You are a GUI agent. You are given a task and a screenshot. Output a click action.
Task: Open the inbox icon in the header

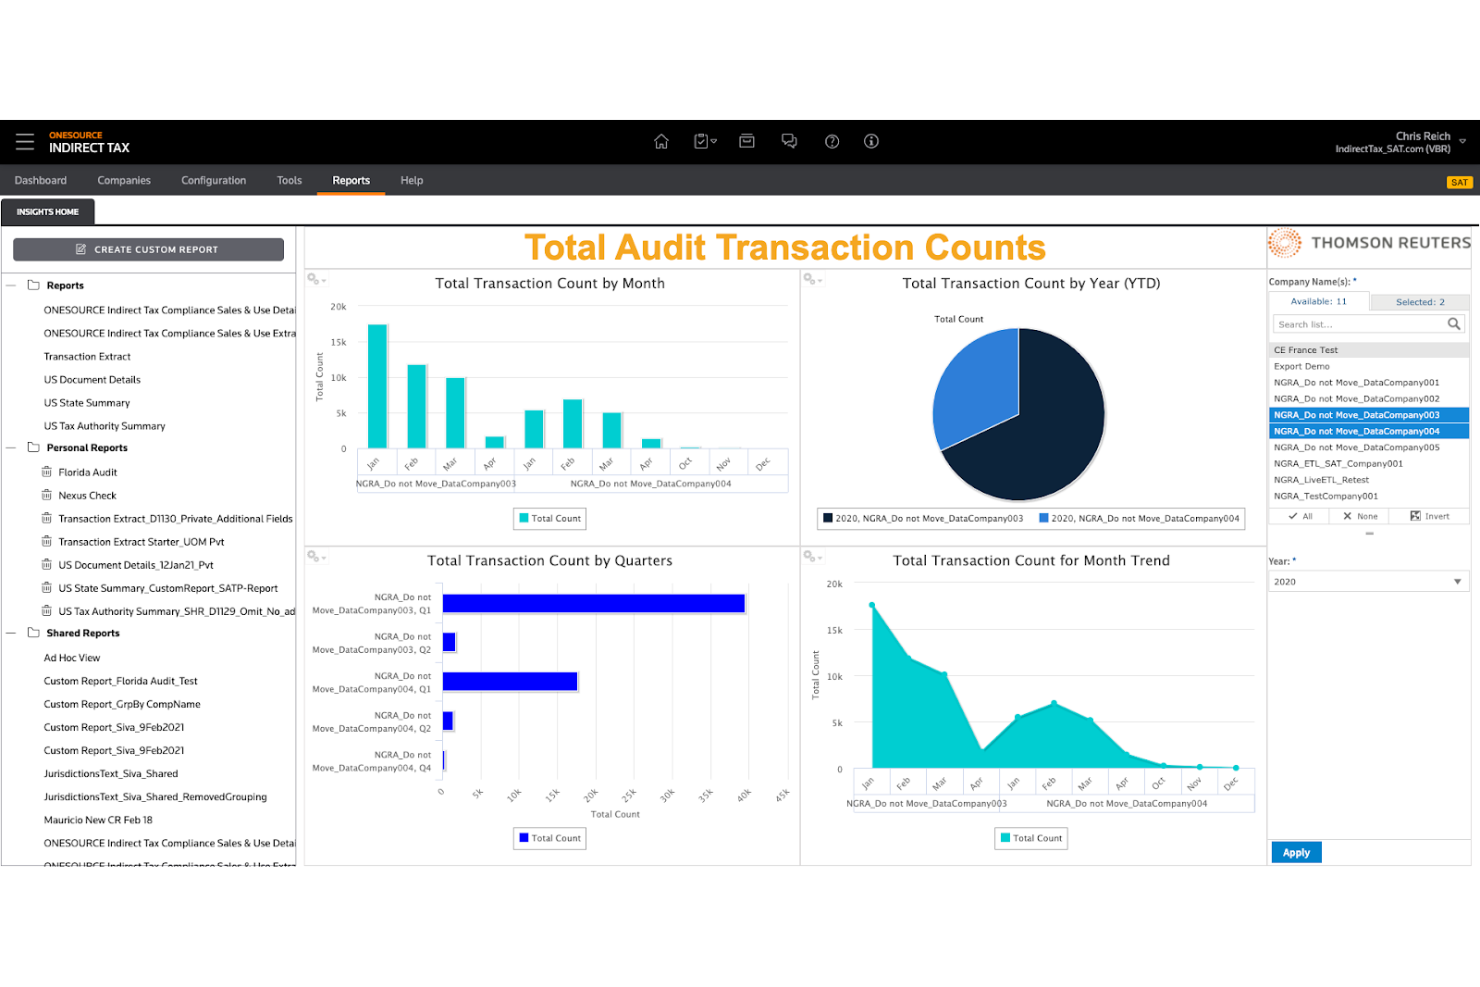tap(747, 141)
